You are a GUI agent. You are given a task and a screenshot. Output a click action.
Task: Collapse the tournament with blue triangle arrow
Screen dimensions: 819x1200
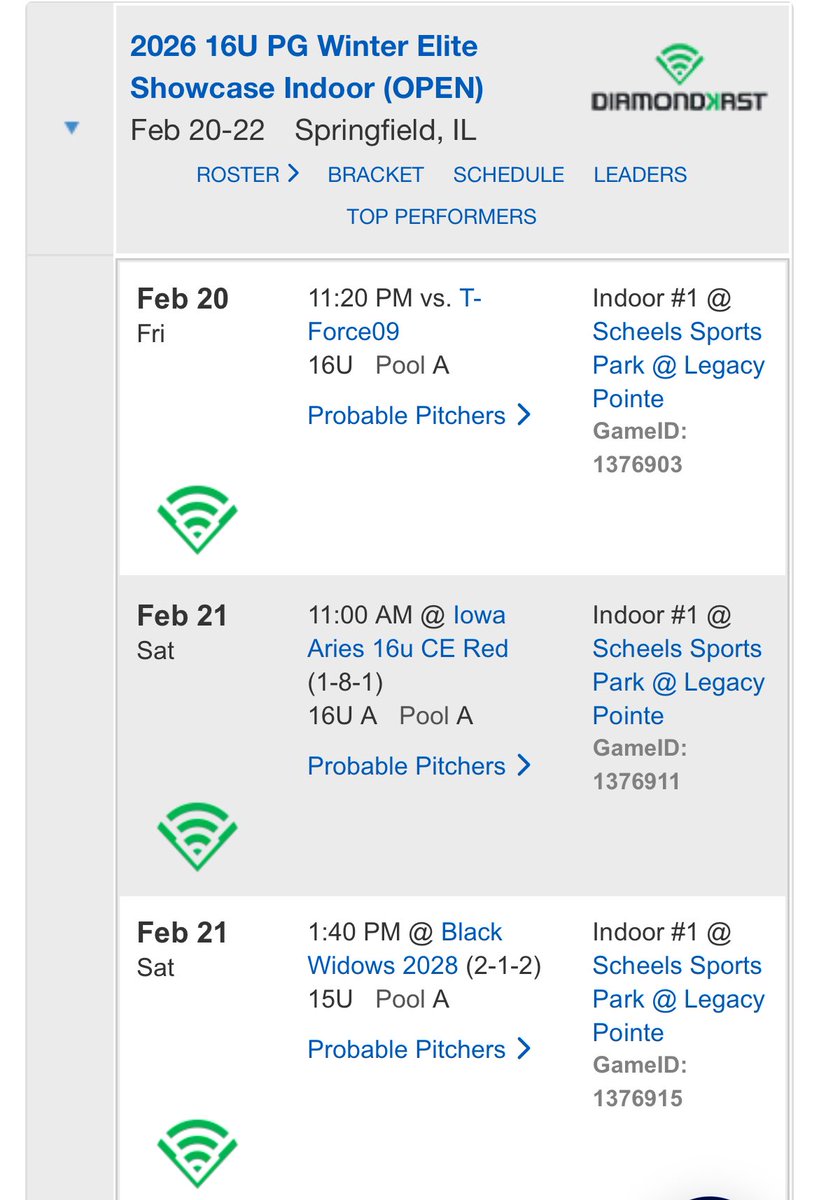(x=71, y=128)
